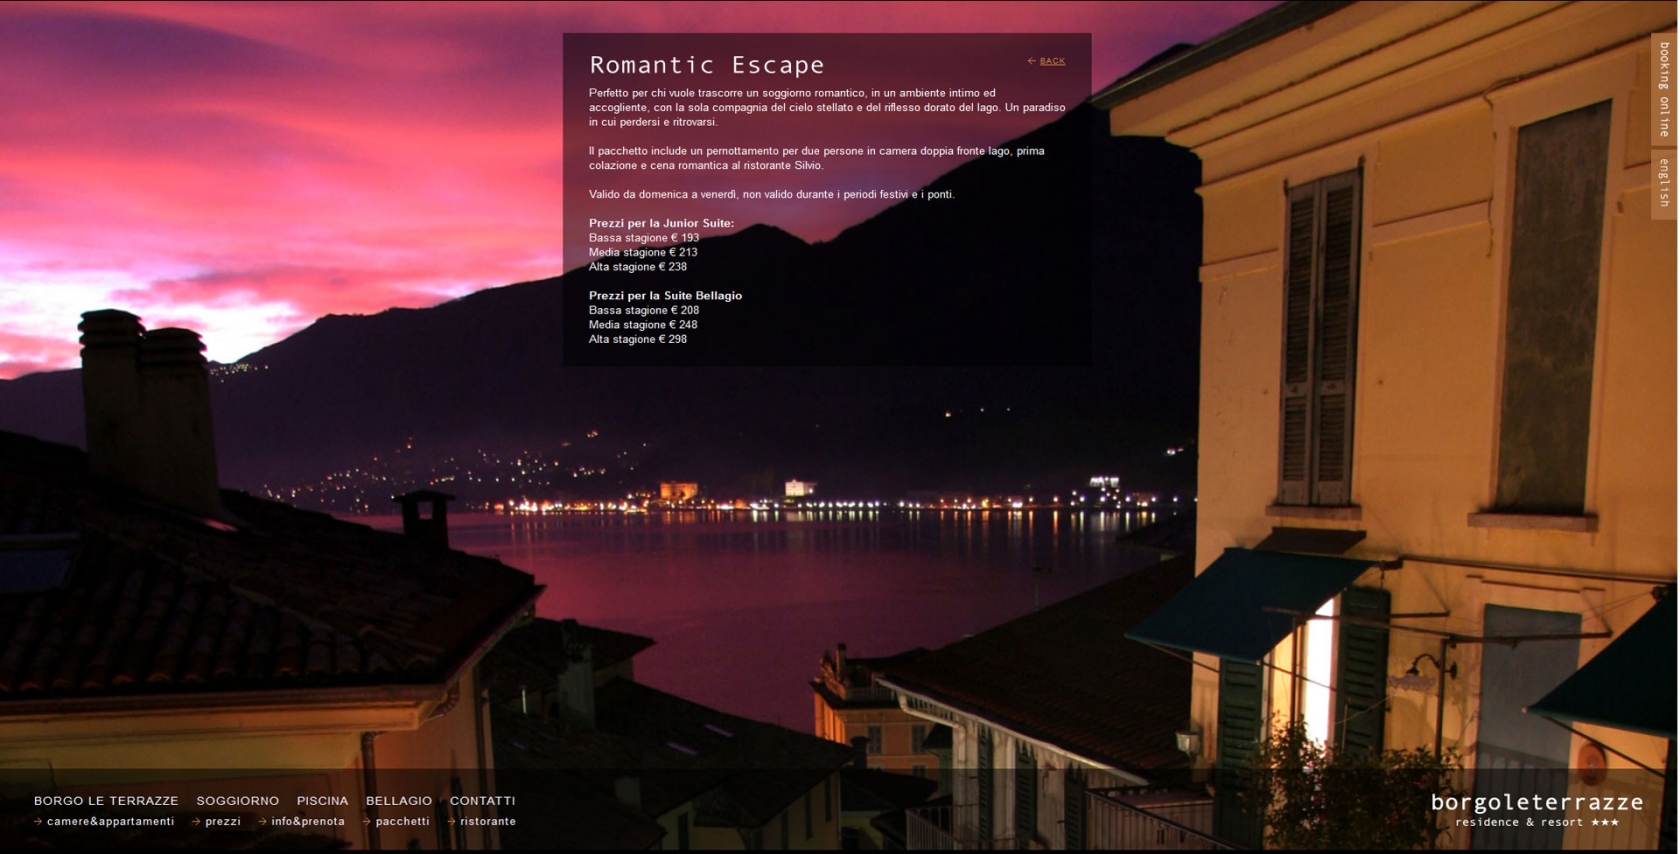Click the arrow icon before info&prenota

262,822
